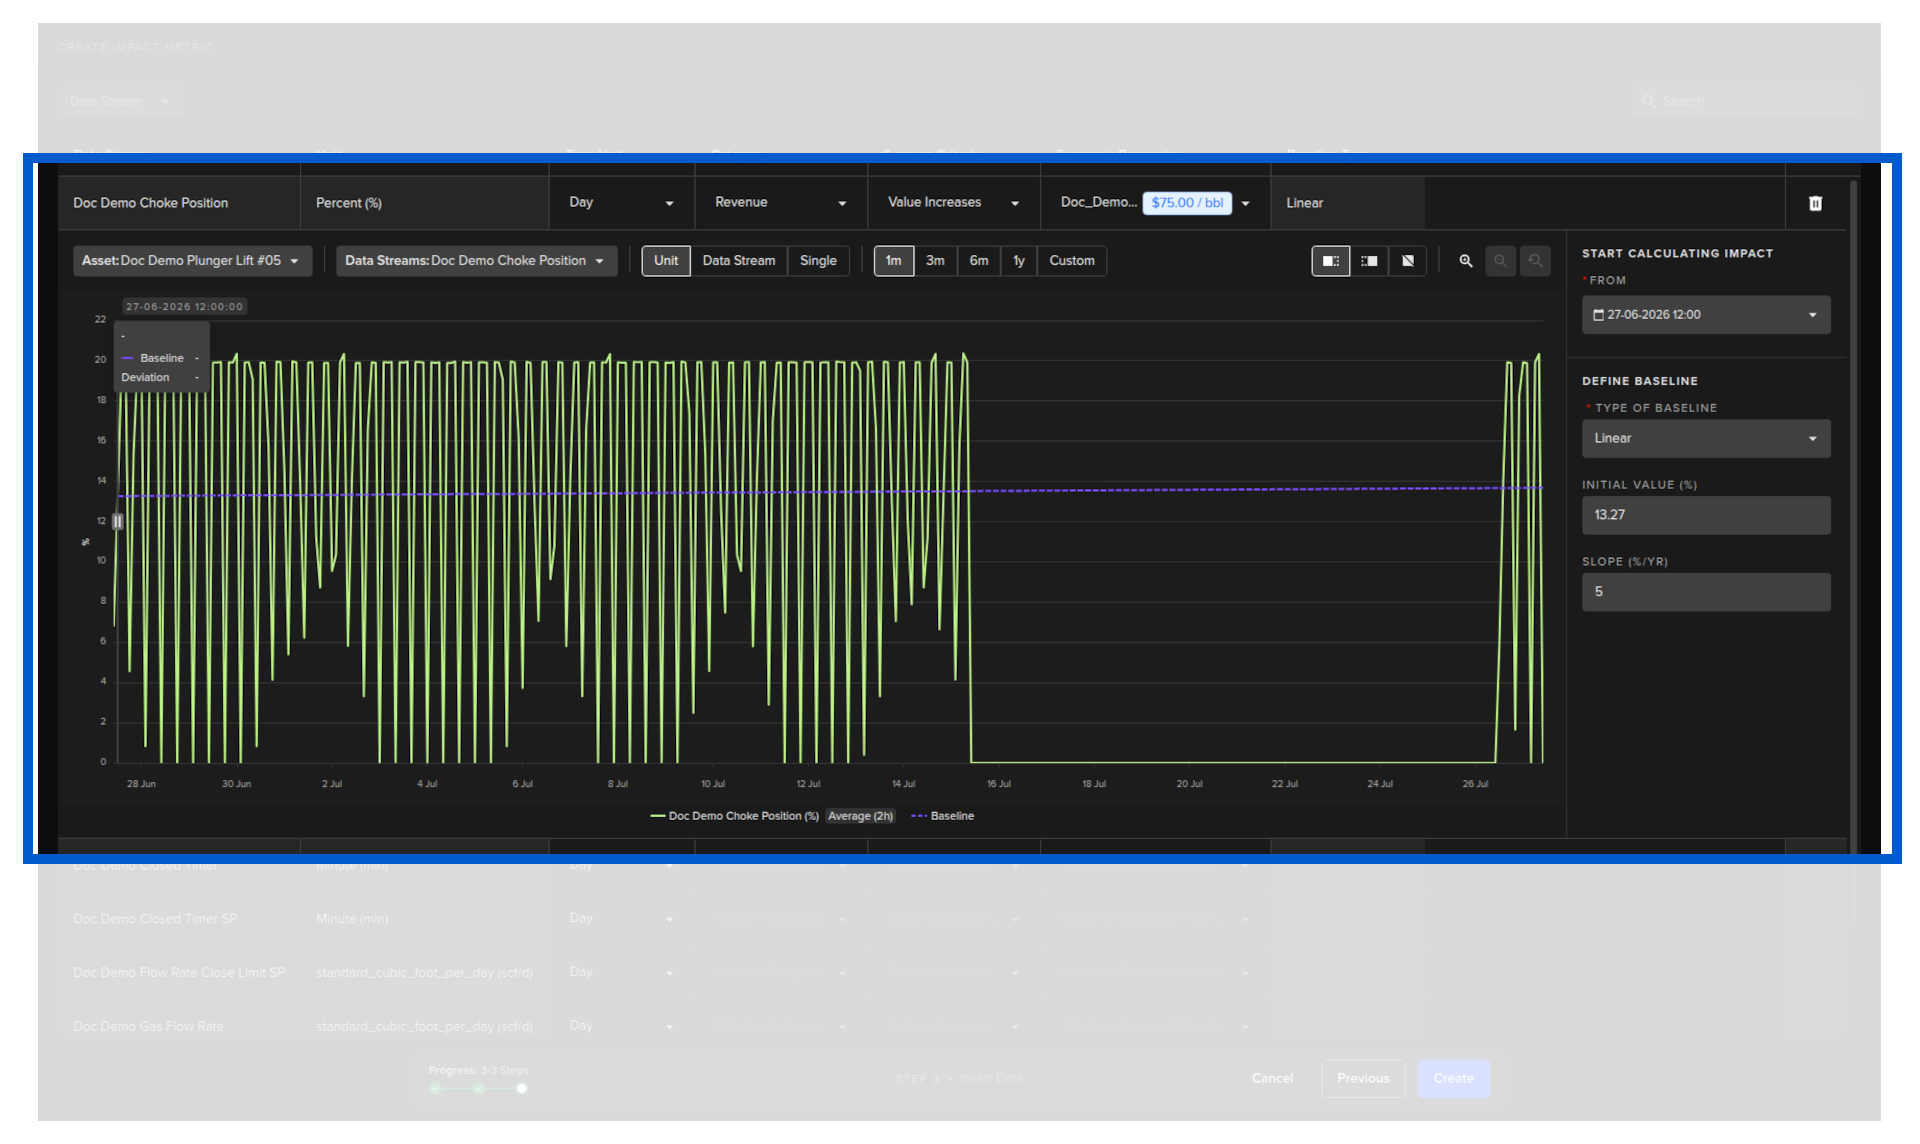Screen dimensions: 1920x1144
Task: Open the Value Increases dropdown
Action: pyautogui.click(x=953, y=203)
